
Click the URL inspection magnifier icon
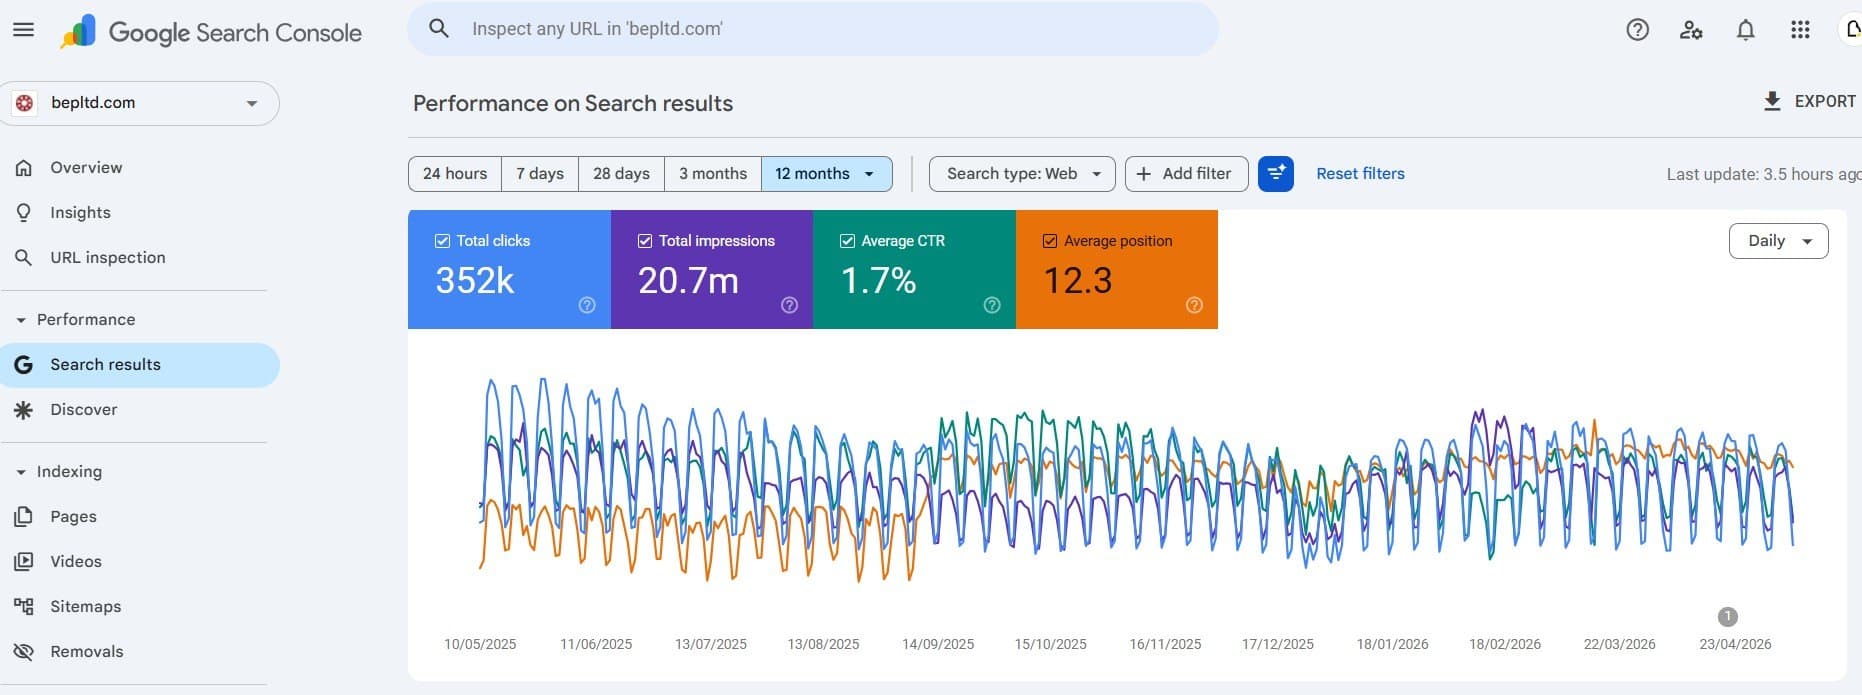pyautogui.click(x=24, y=258)
